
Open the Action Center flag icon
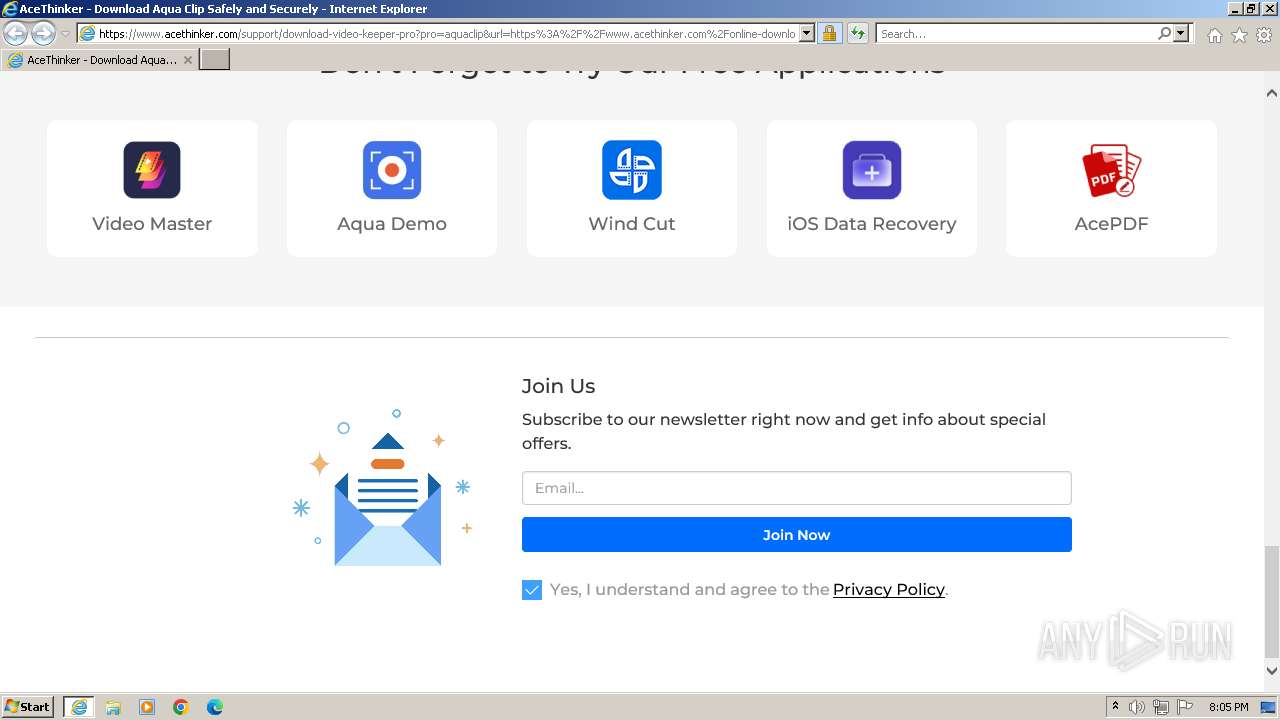point(1185,707)
